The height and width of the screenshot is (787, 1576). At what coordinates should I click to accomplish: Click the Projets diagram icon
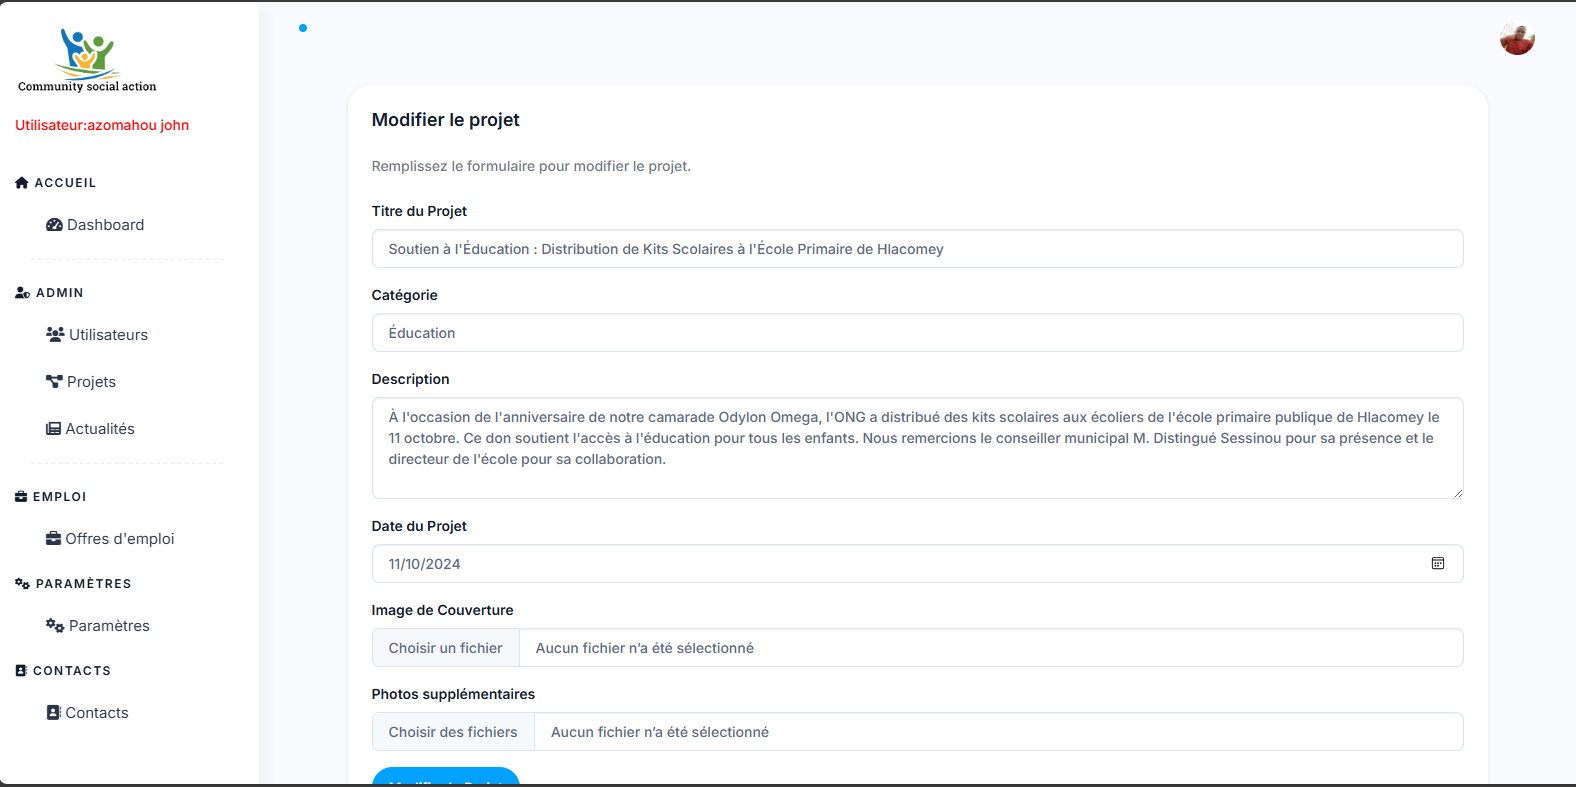54,381
